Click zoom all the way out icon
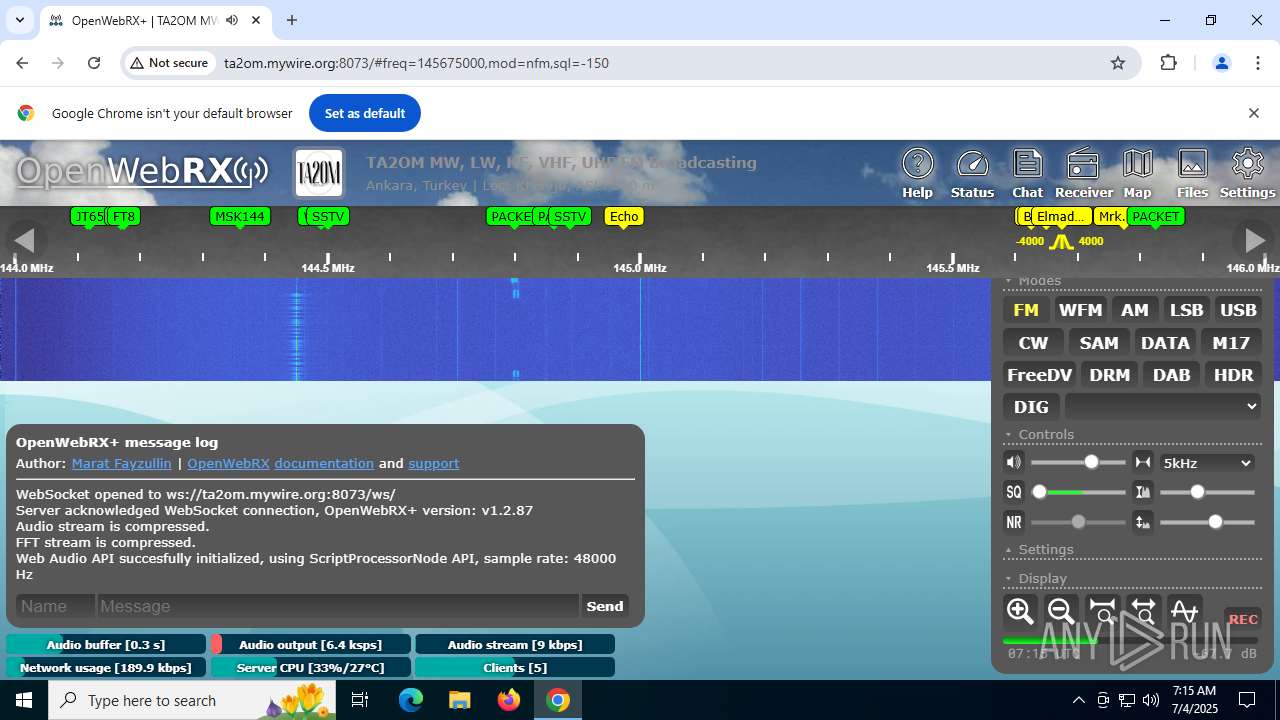The image size is (1280, 720). [1143, 611]
